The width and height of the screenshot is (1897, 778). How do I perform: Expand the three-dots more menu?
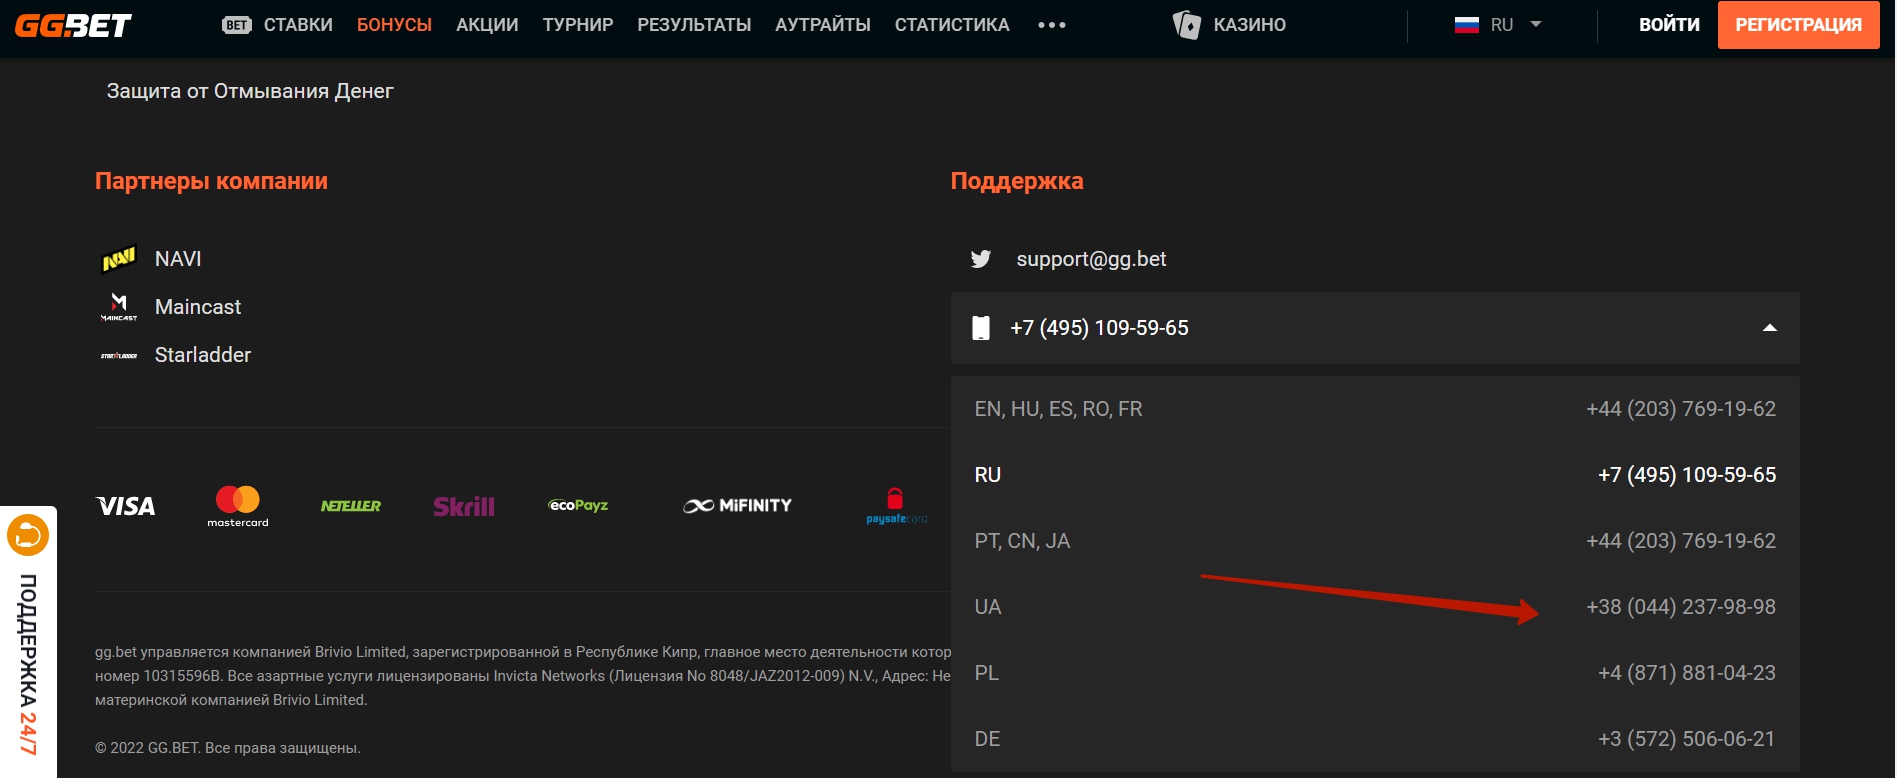click(x=1051, y=25)
